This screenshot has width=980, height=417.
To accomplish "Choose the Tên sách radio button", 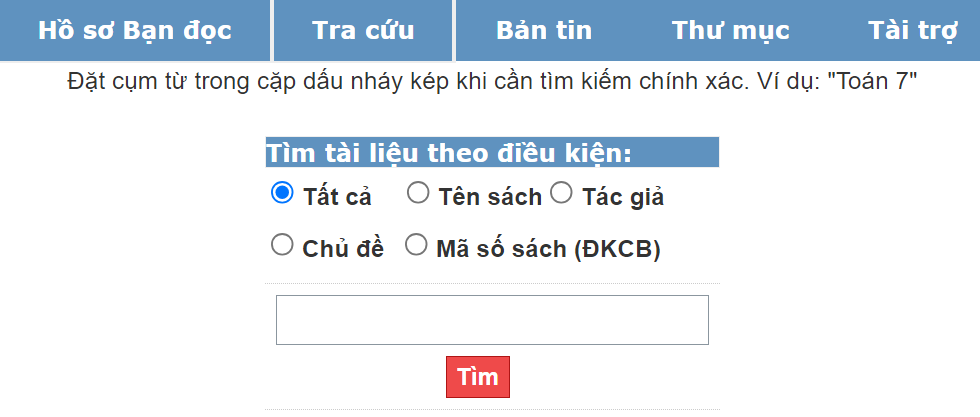I will click(418, 193).
